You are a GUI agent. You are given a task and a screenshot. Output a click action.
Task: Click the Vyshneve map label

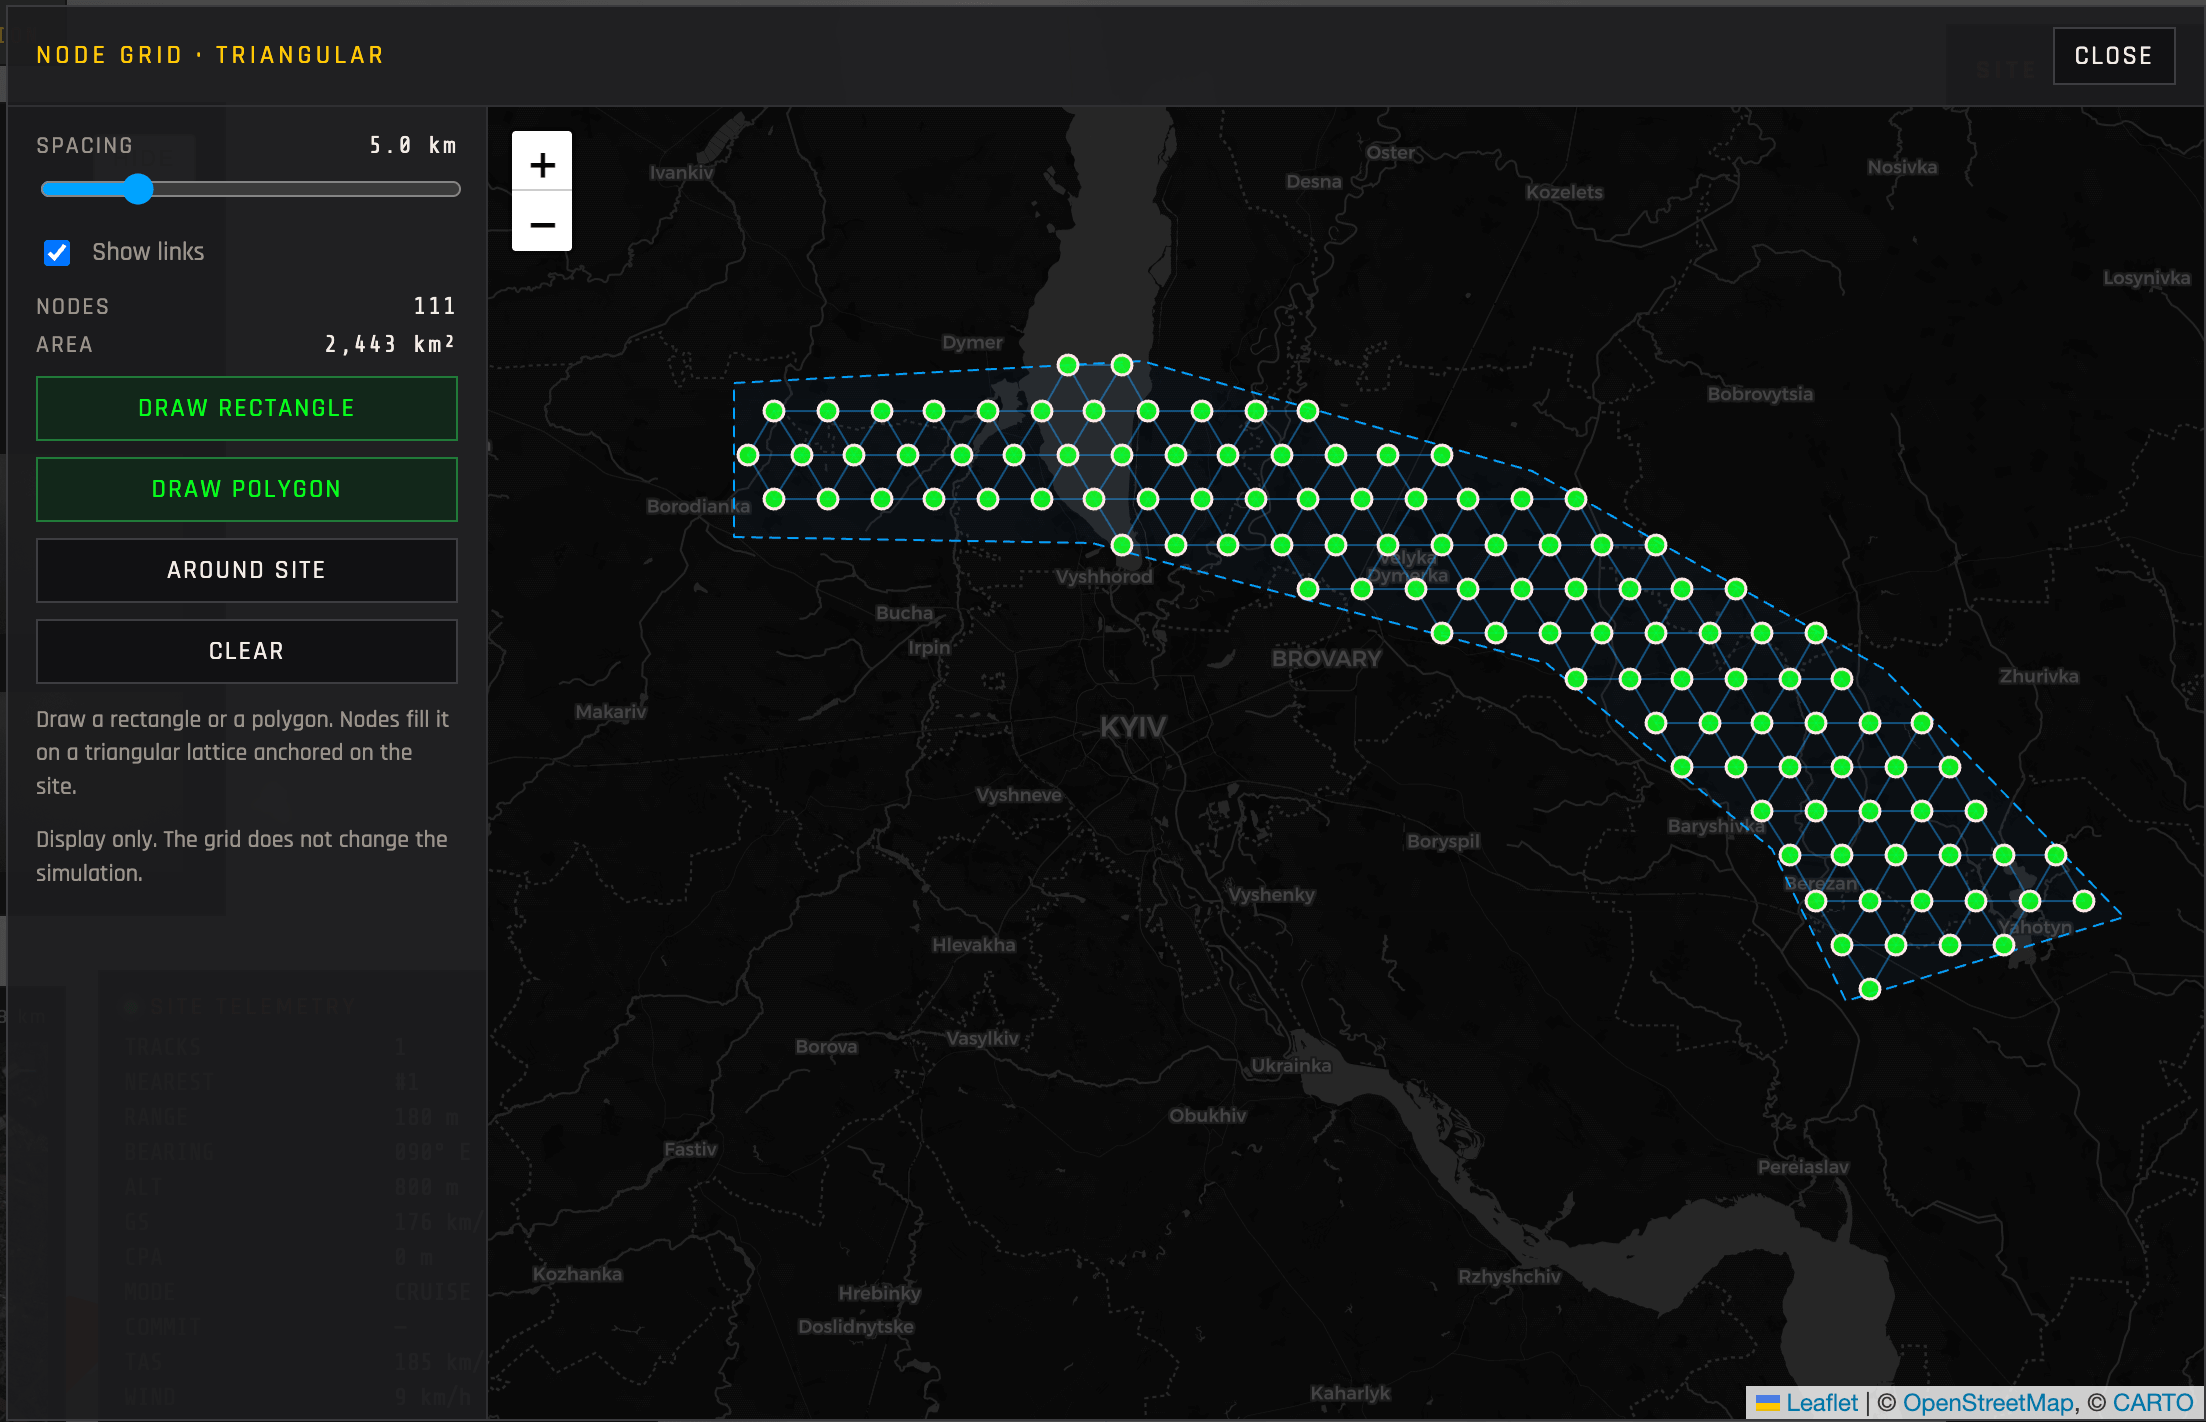[1019, 795]
